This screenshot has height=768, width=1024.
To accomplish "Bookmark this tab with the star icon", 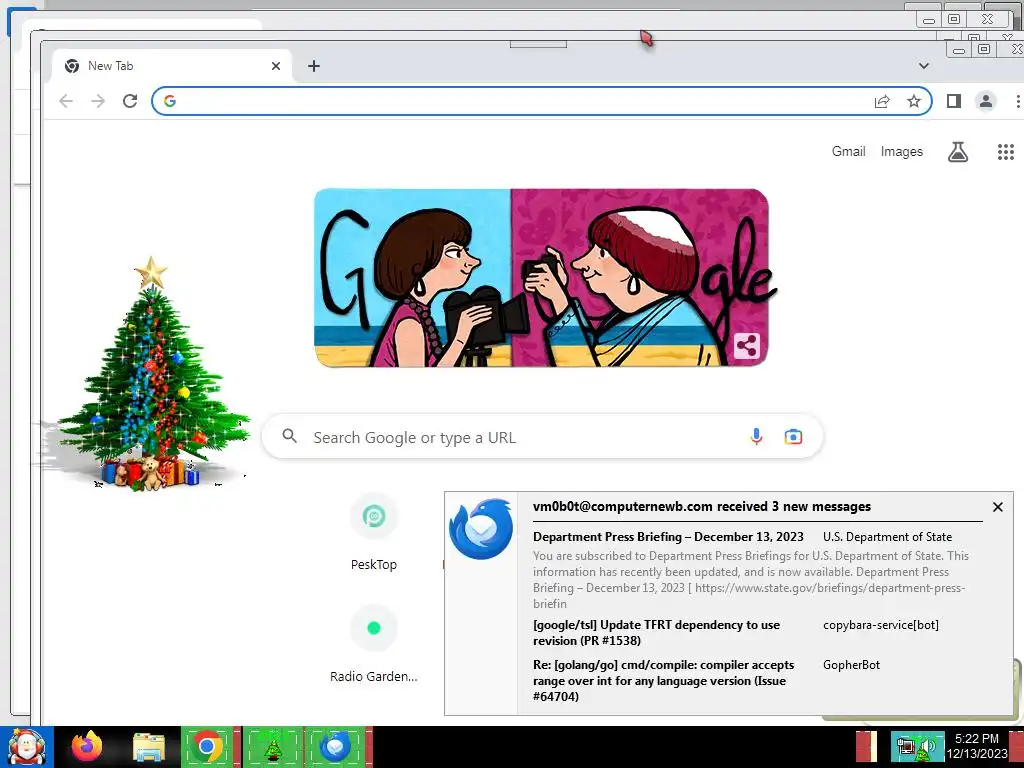I will (914, 101).
